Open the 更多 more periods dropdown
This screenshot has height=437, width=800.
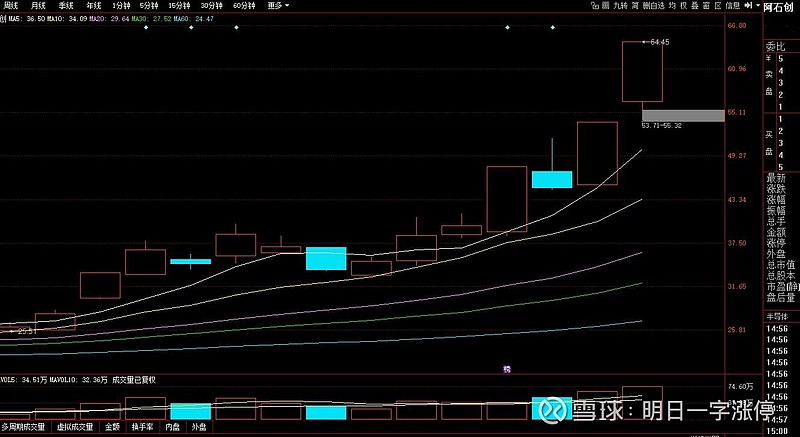[278, 6]
